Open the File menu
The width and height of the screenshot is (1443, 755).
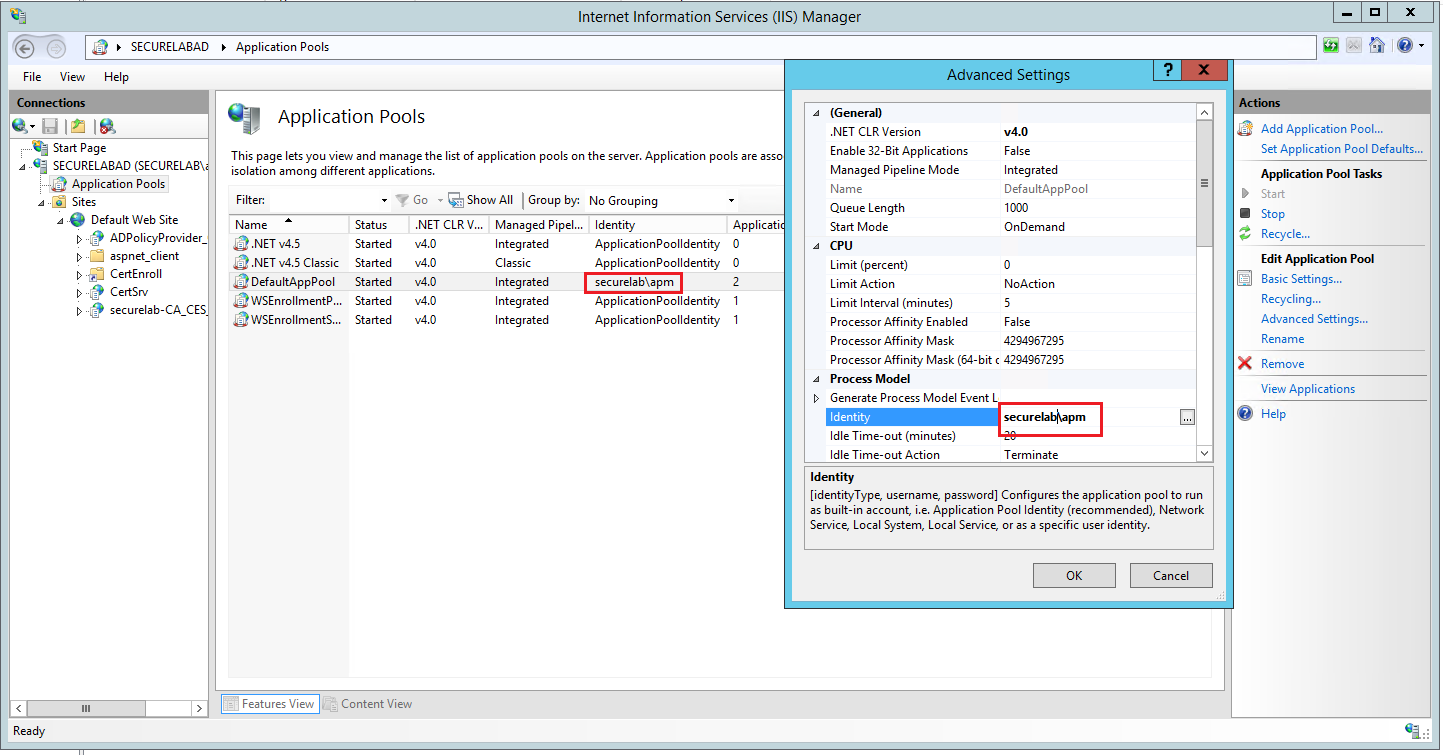[x=32, y=76]
